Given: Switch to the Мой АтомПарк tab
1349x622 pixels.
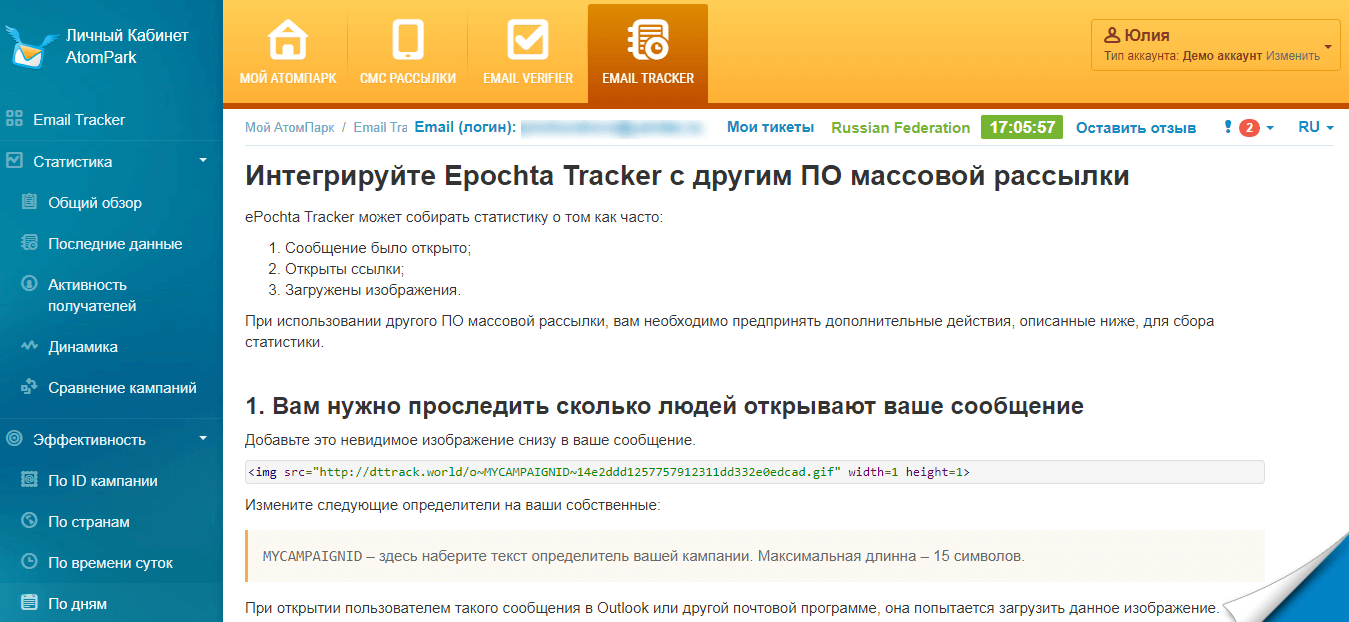Looking at the screenshot, I should pyautogui.click(x=288, y=52).
